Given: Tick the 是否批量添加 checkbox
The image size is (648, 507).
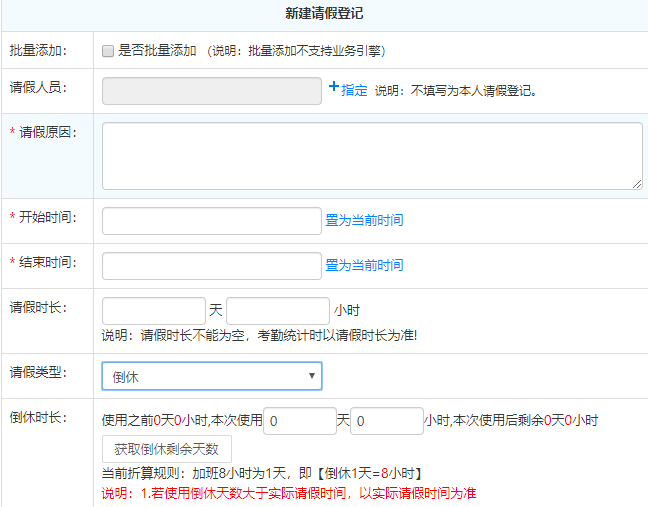Looking at the screenshot, I should tap(108, 50).
